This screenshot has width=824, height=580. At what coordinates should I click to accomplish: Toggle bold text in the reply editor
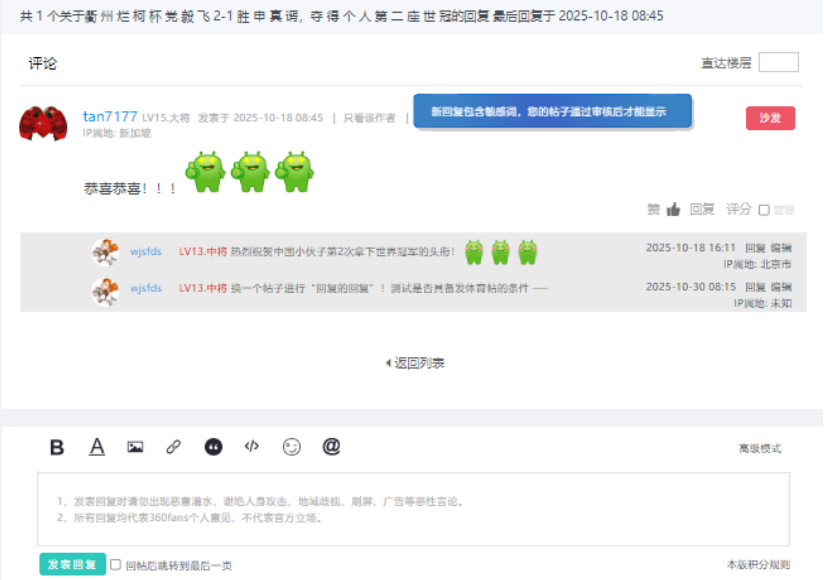pyautogui.click(x=57, y=447)
